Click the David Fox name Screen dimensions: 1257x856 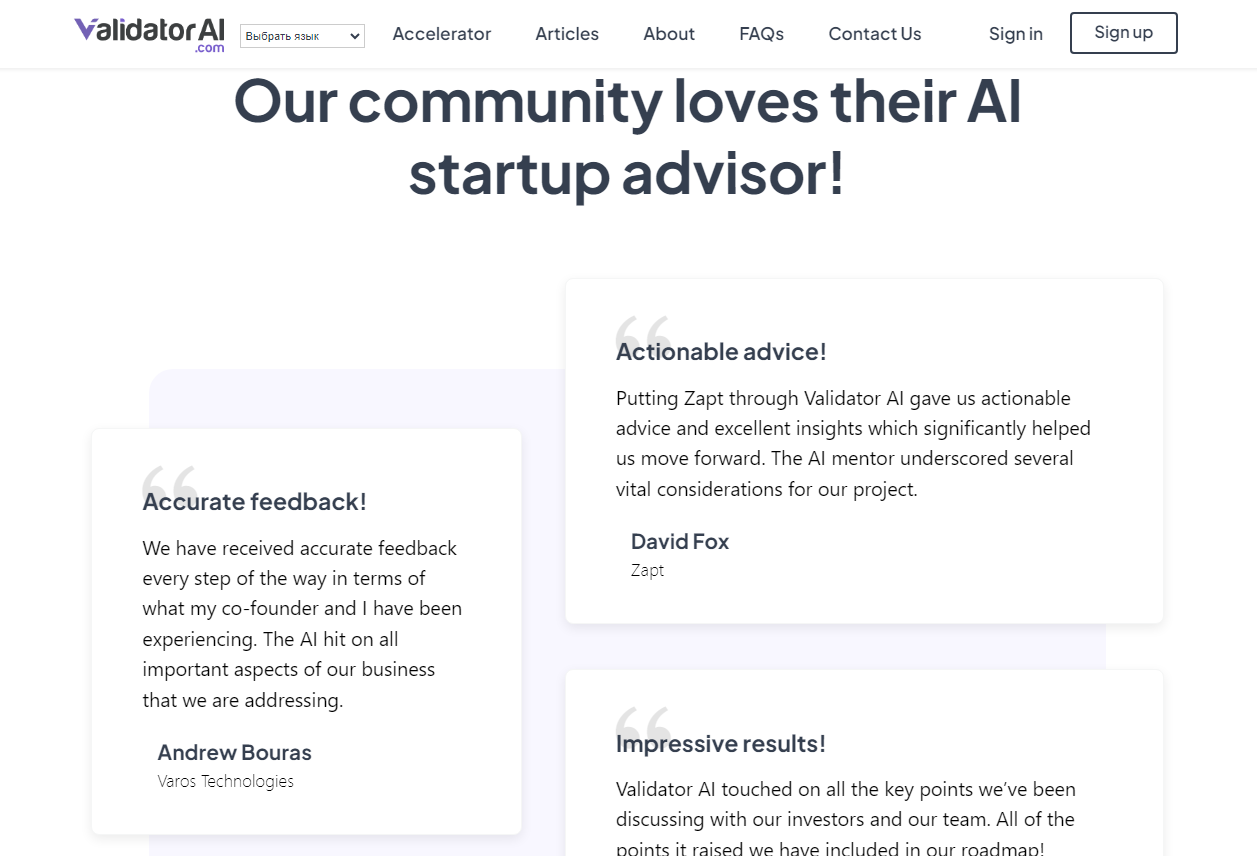point(680,542)
